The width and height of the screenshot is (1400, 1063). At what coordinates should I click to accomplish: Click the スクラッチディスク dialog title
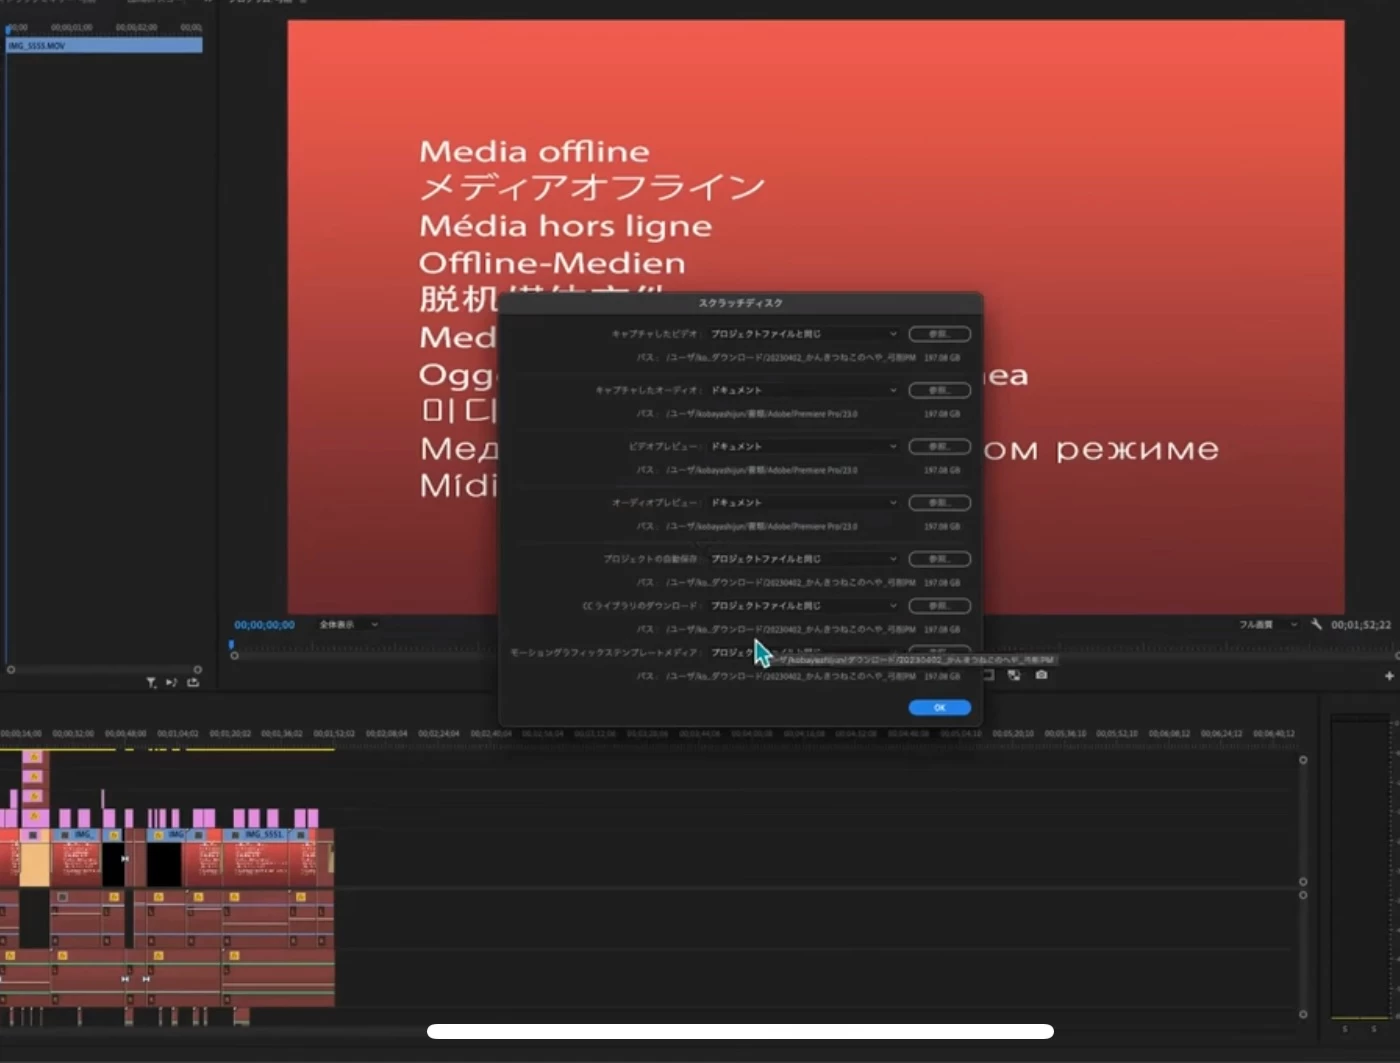pos(741,303)
